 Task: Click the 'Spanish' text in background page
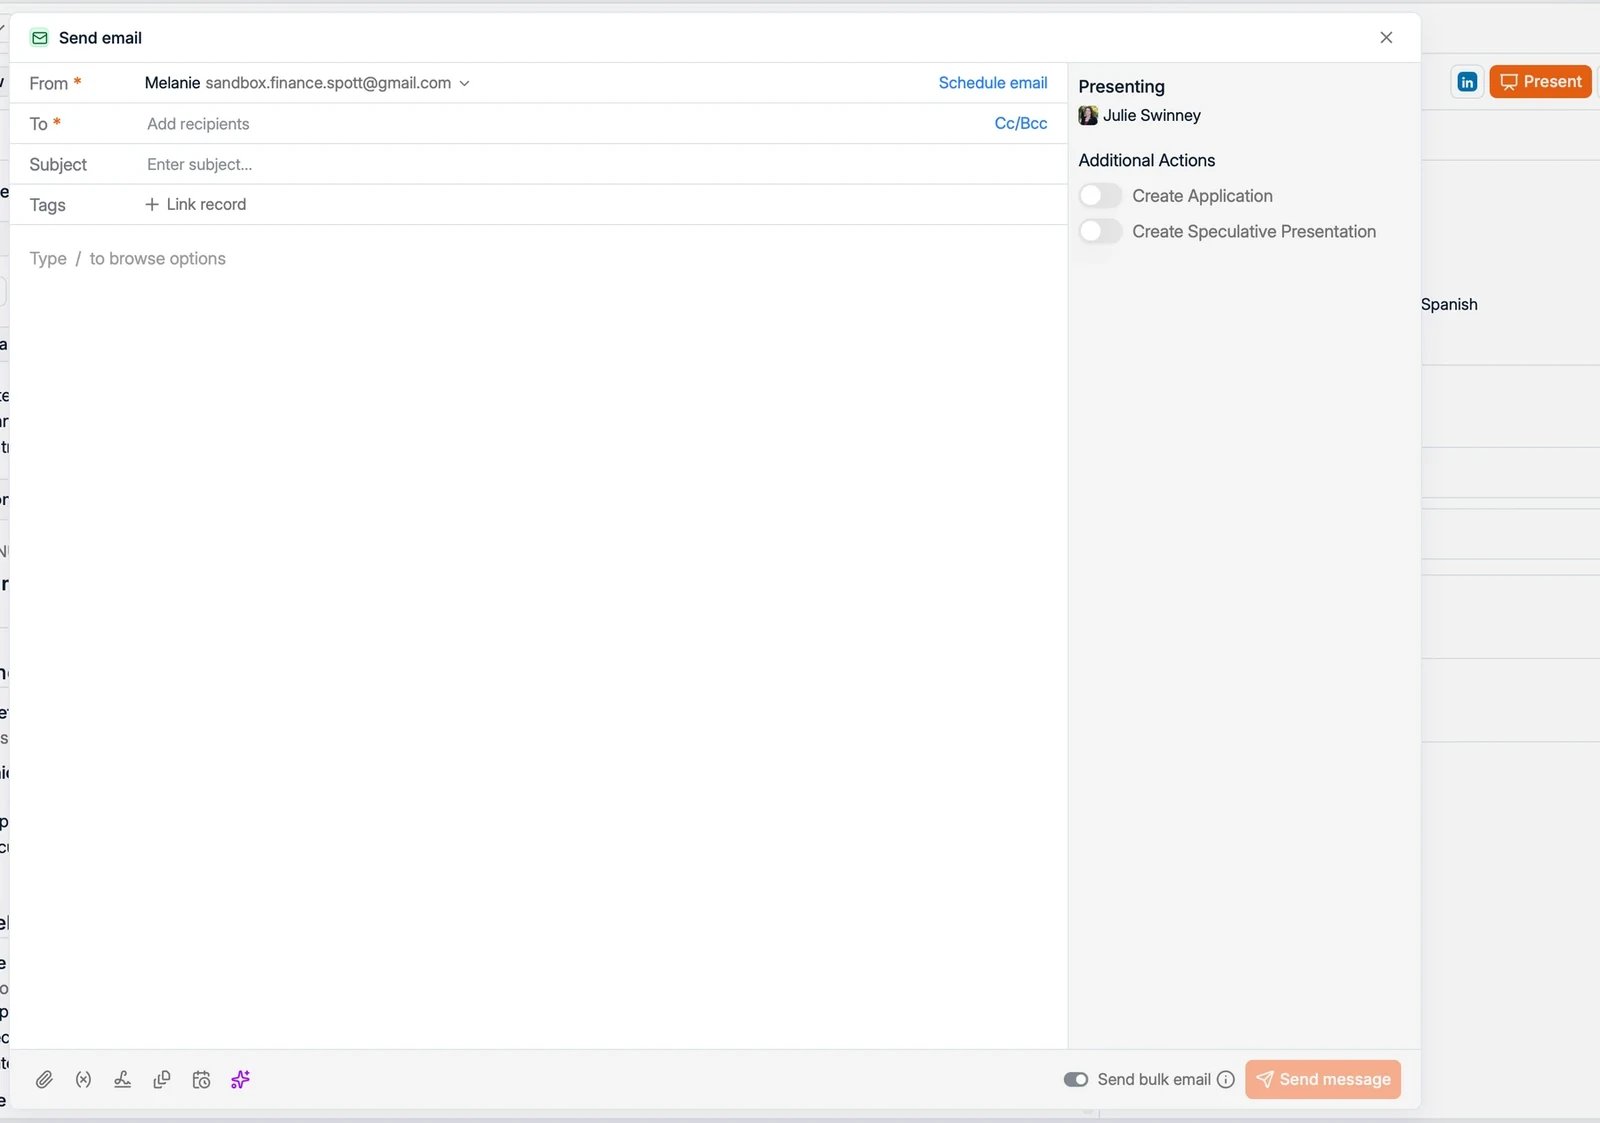(x=1449, y=304)
